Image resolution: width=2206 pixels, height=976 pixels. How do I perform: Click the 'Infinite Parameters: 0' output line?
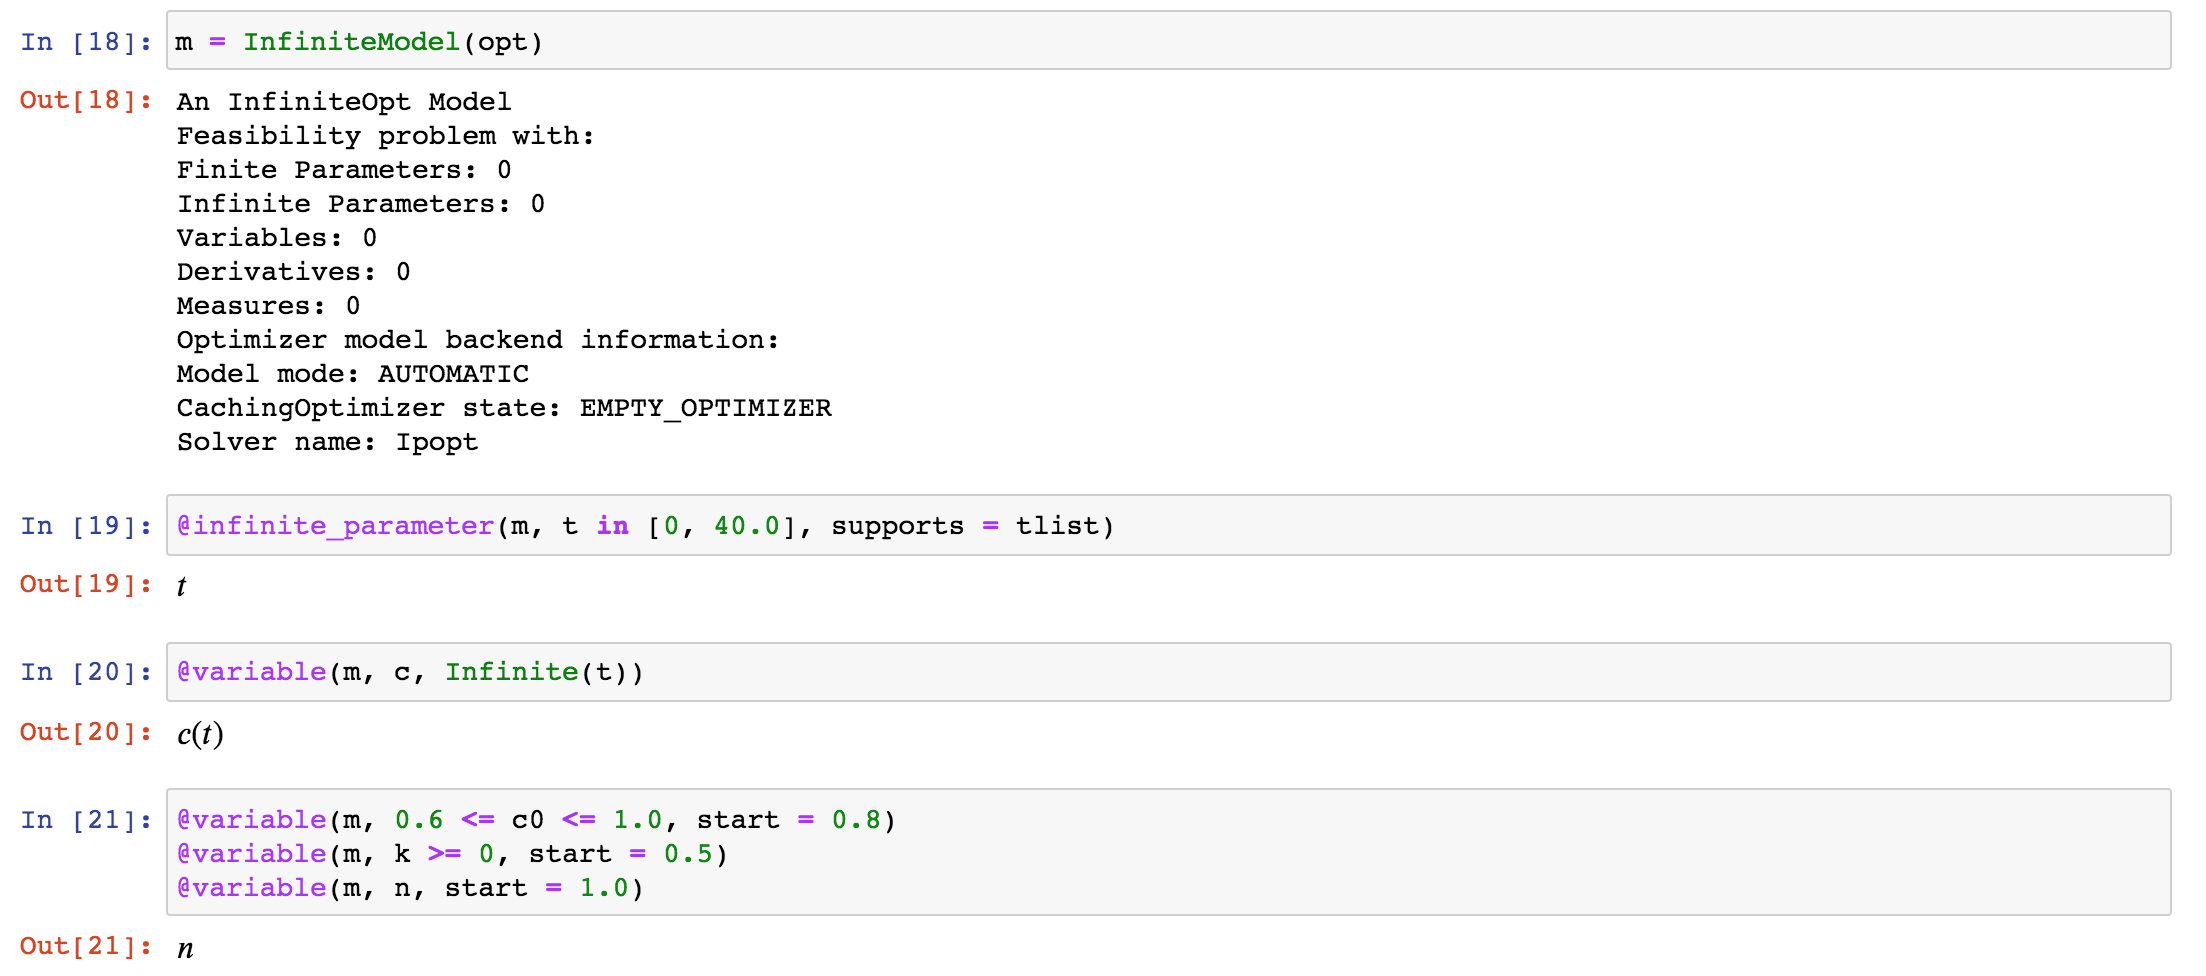click(361, 204)
